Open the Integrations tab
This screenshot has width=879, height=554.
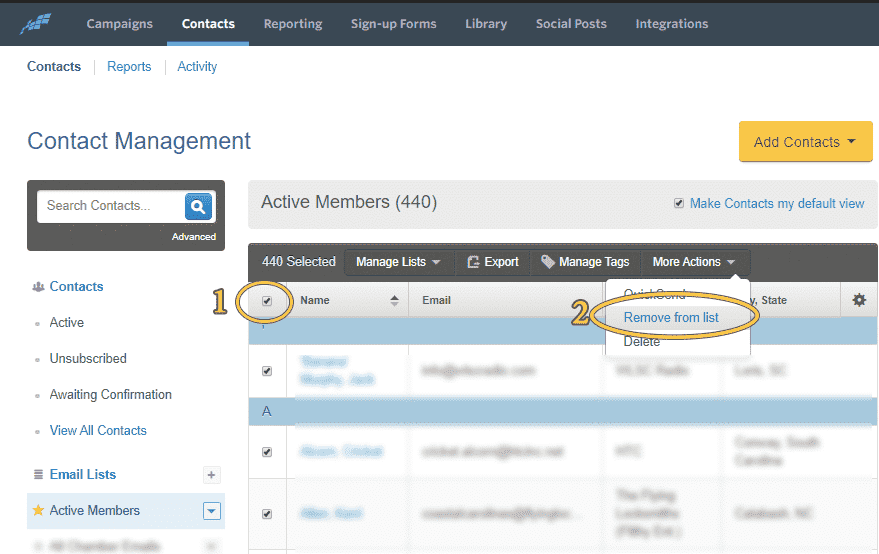pos(672,24)
